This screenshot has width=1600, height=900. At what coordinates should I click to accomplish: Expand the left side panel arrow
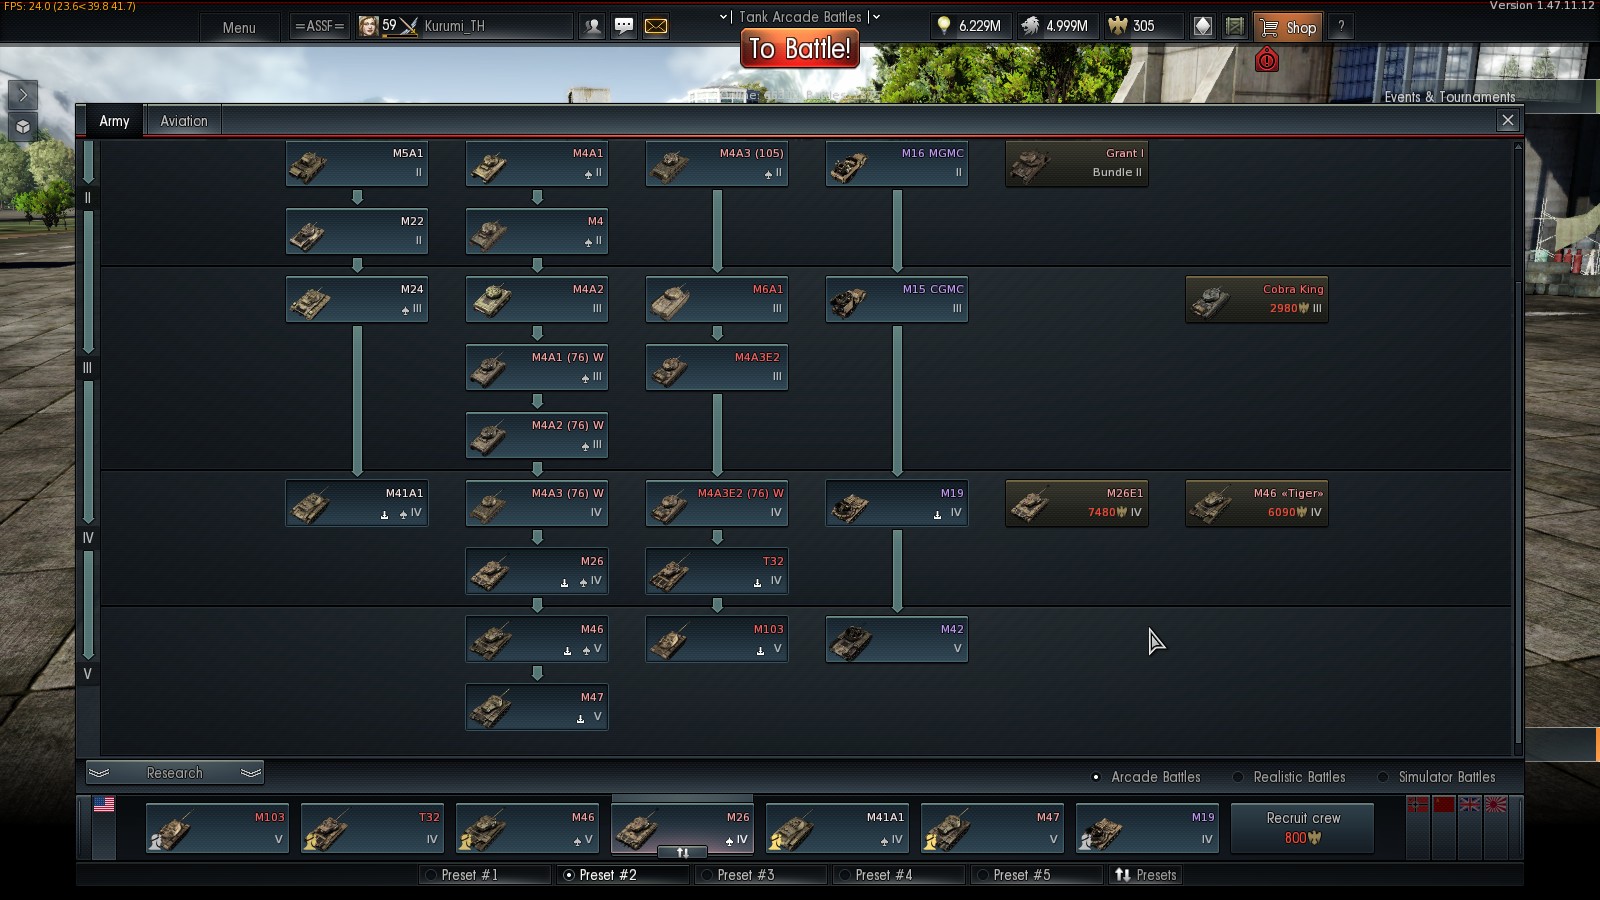click(x=23, y=95)
